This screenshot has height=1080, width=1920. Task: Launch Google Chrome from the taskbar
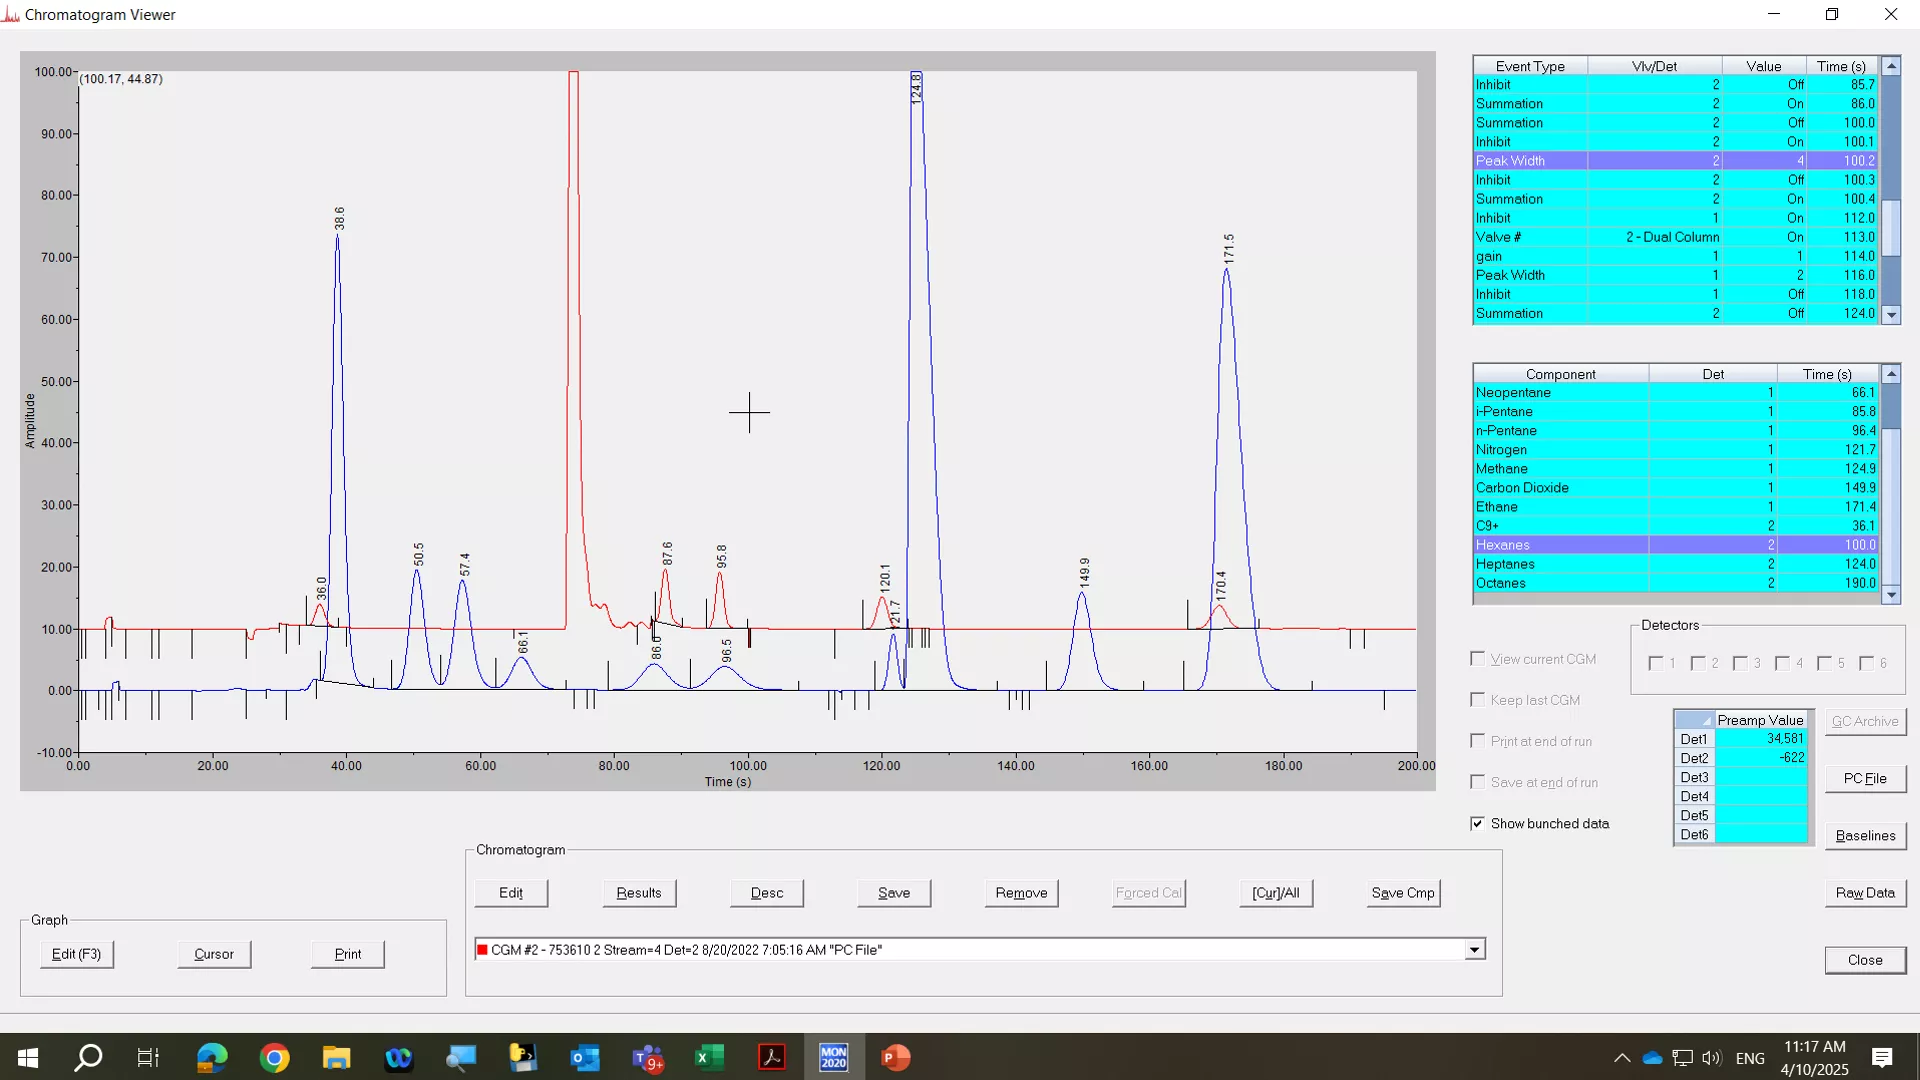[274, 1057]
